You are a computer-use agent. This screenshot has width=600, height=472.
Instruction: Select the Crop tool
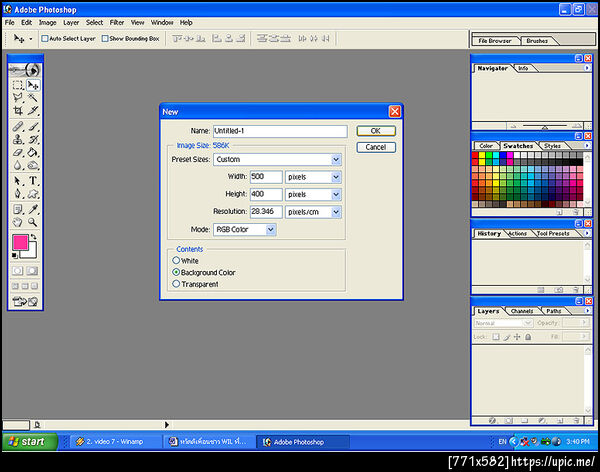coord(18,111)
